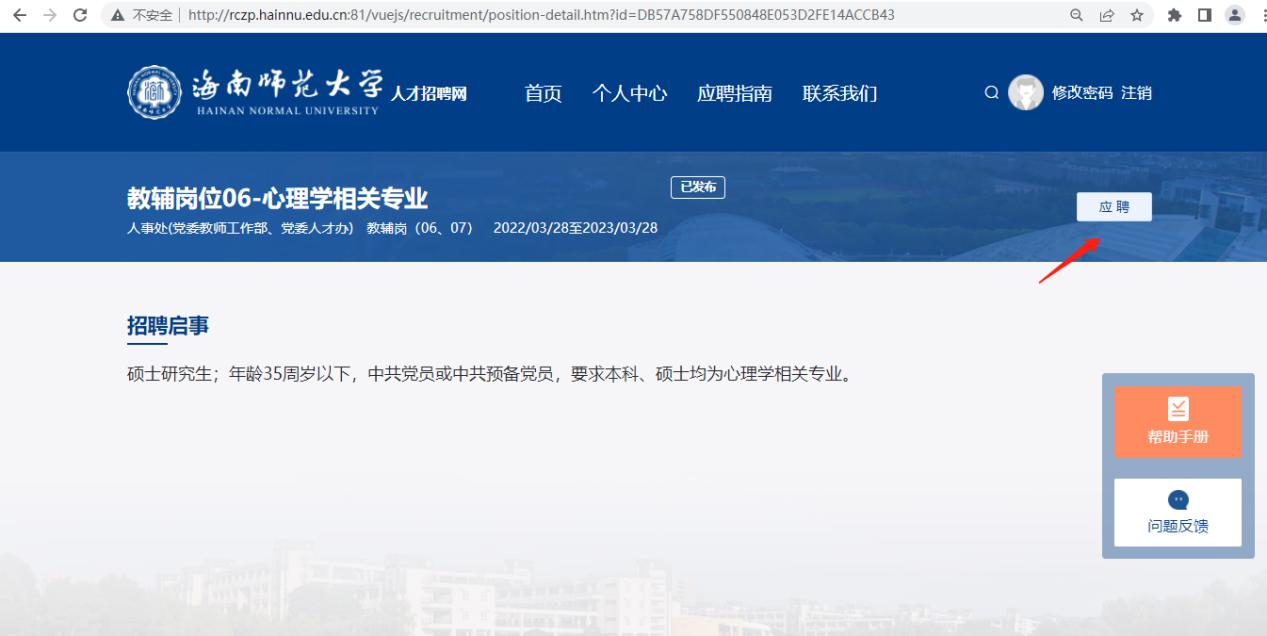Open the 应聘指南 application guide link
Viewport: 1267px width, 636px height.
(737, 92)
